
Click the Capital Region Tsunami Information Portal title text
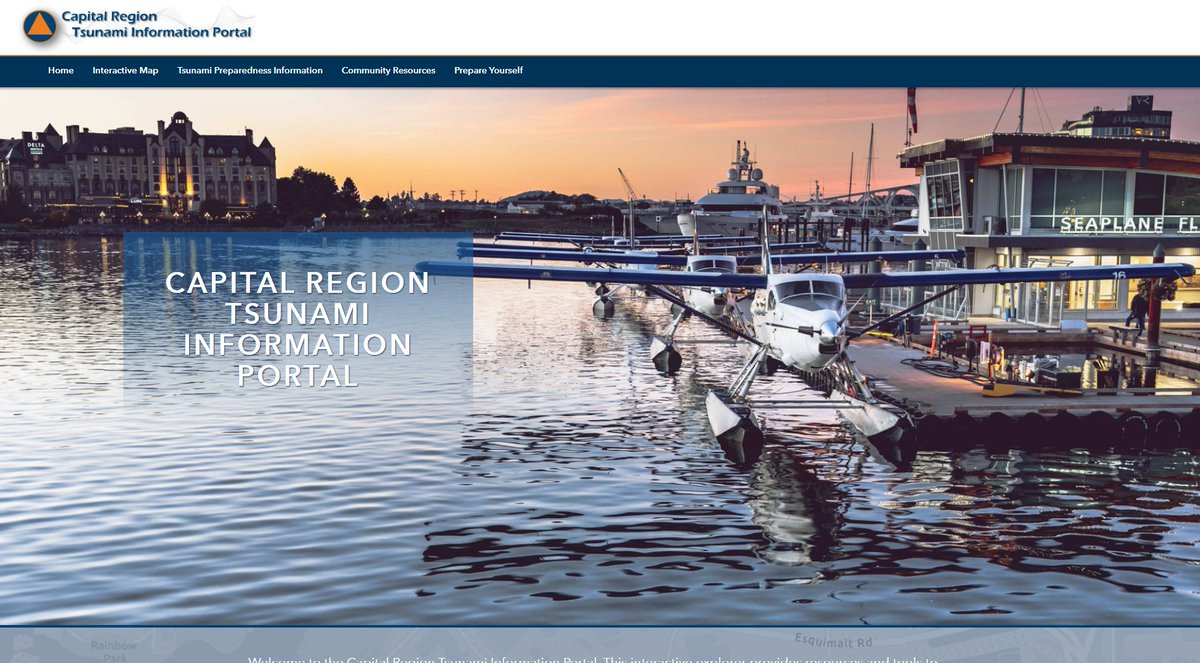click(x=156, y=25)
